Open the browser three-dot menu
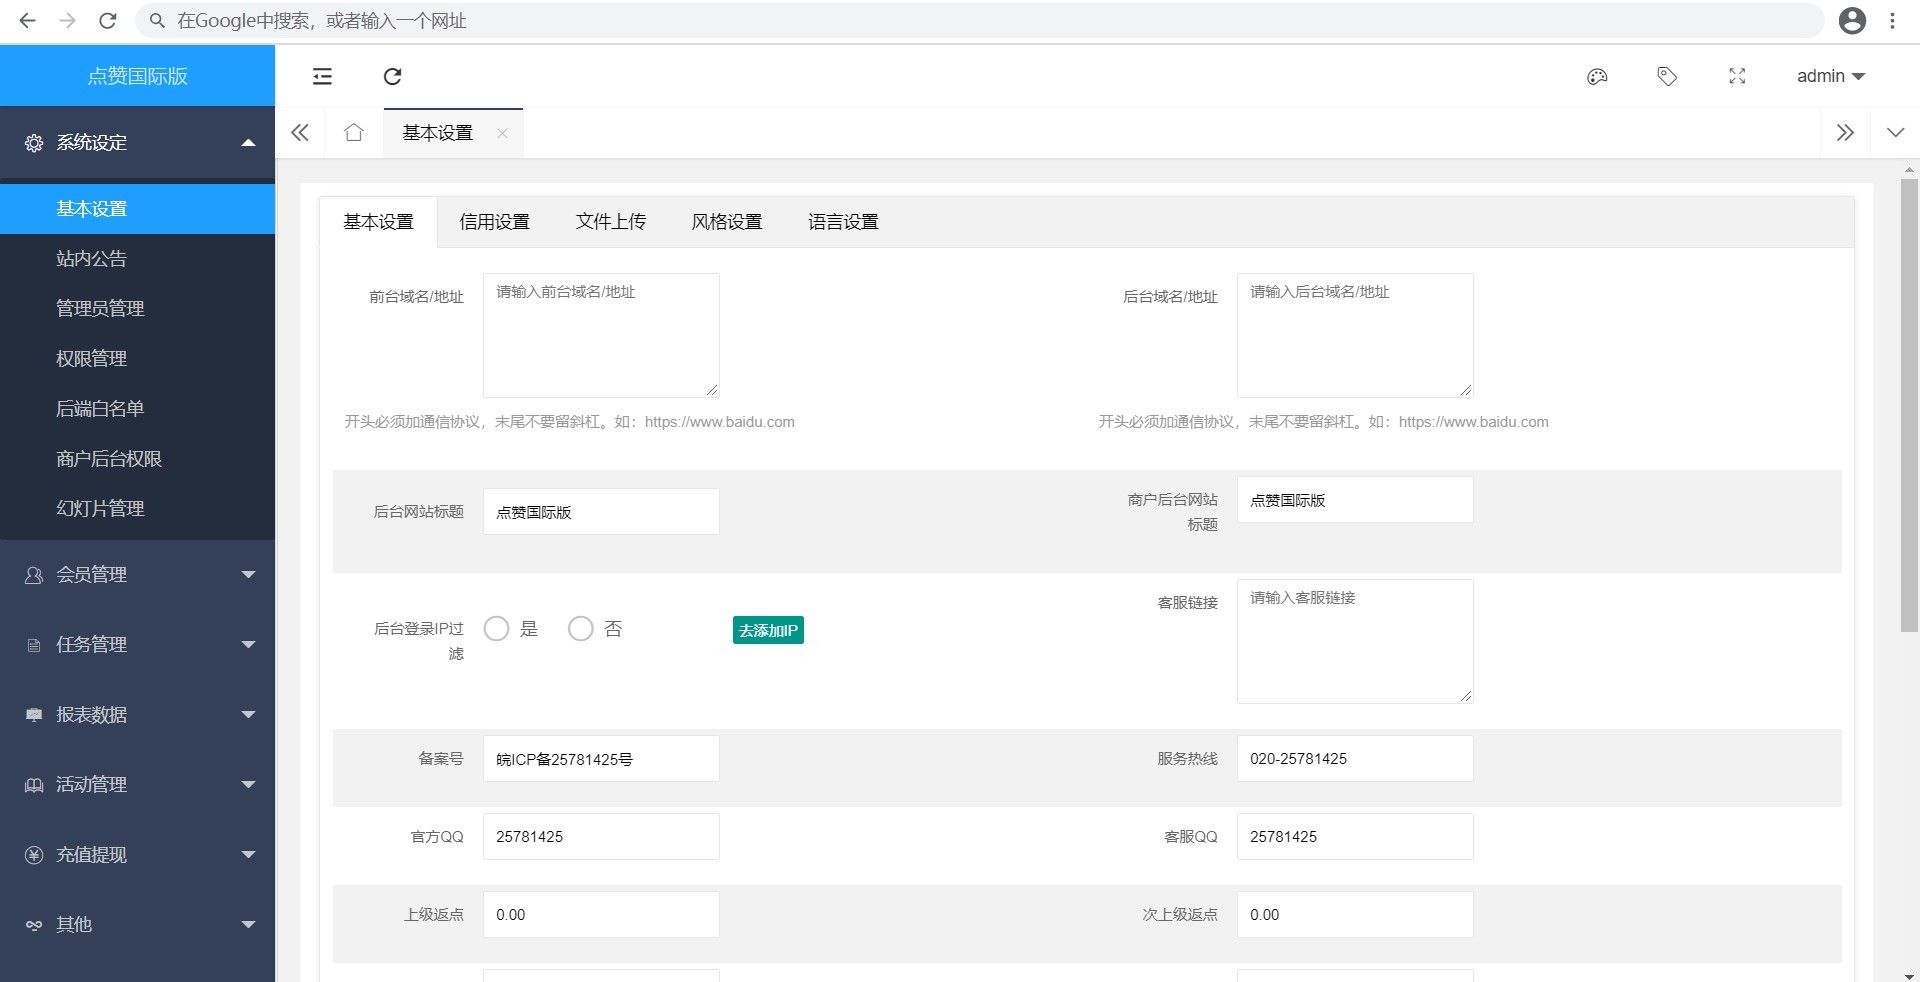This screenshot has width=1920, height=982. tap(1892, 21)
